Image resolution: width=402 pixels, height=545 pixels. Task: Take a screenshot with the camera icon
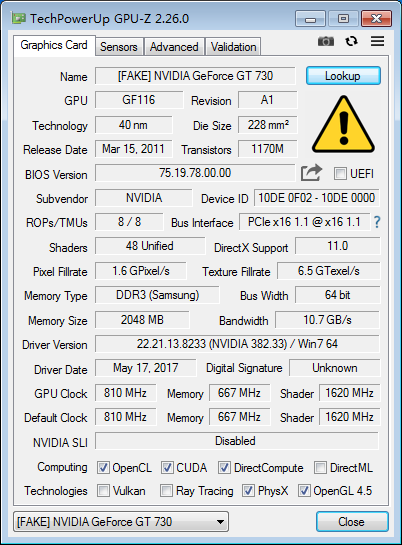pos(326,41)
